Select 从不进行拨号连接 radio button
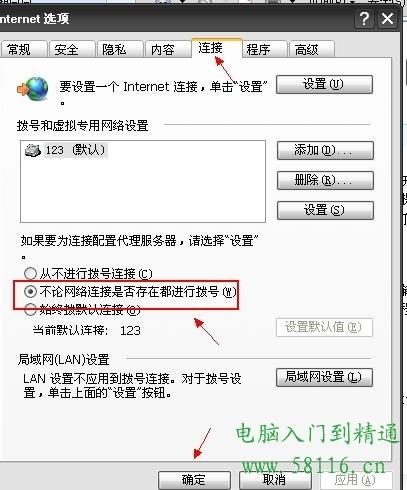 (x=30, y=273)
